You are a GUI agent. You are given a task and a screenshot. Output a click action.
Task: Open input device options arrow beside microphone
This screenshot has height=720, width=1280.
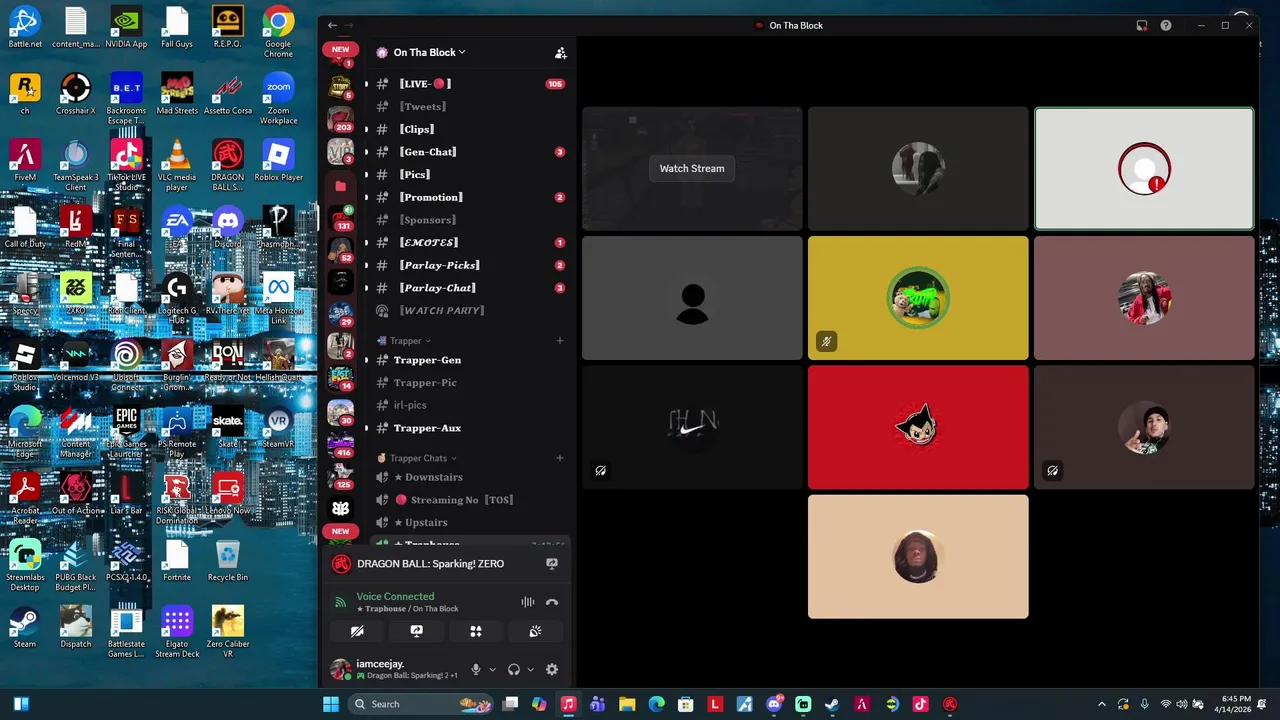point(492,670)
